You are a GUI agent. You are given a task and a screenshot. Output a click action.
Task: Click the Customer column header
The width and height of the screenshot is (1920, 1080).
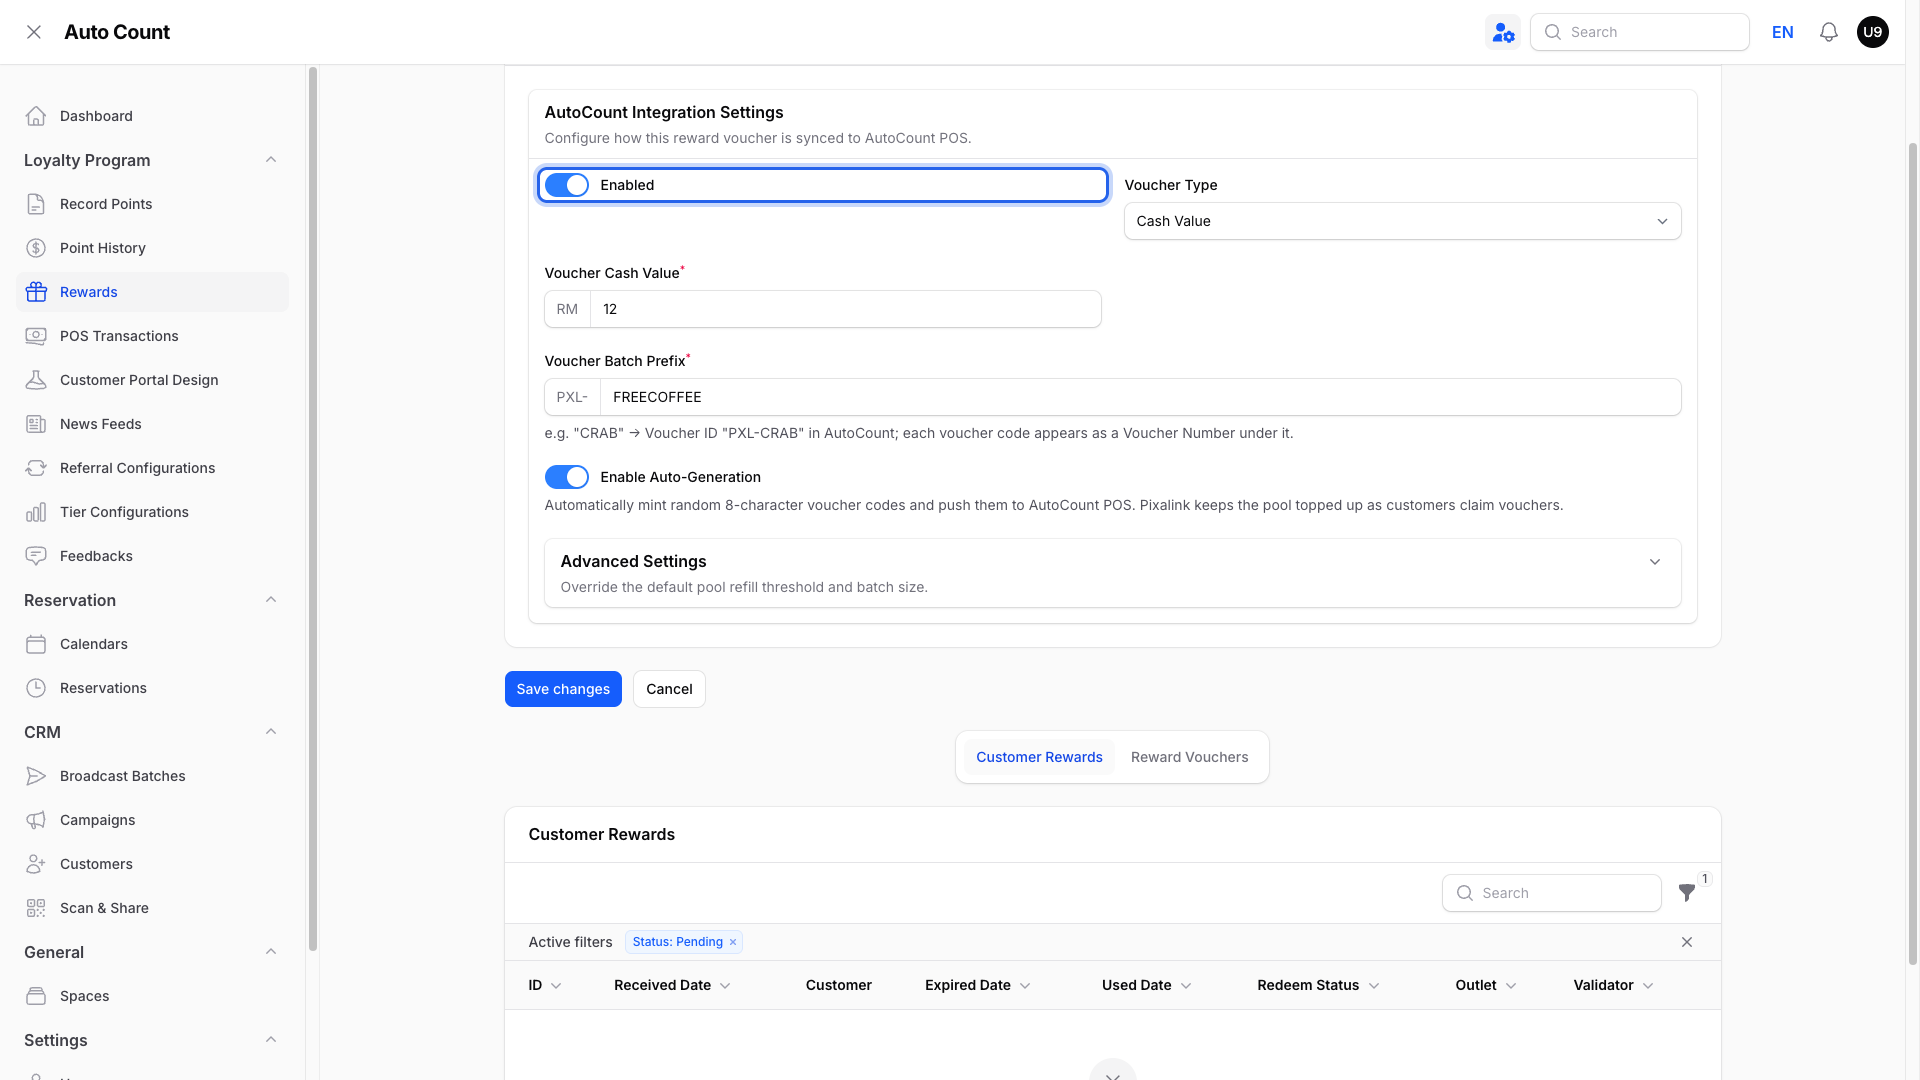coord(838,985)
